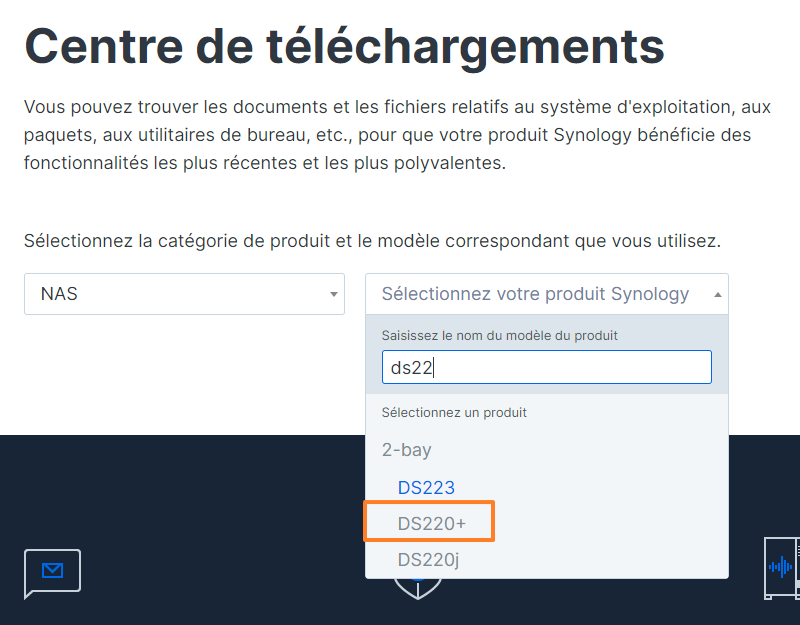Click the '2-bay' group header
Image resolution: width=800 pixels, height=625 pixels.
(x=407, y=450)
